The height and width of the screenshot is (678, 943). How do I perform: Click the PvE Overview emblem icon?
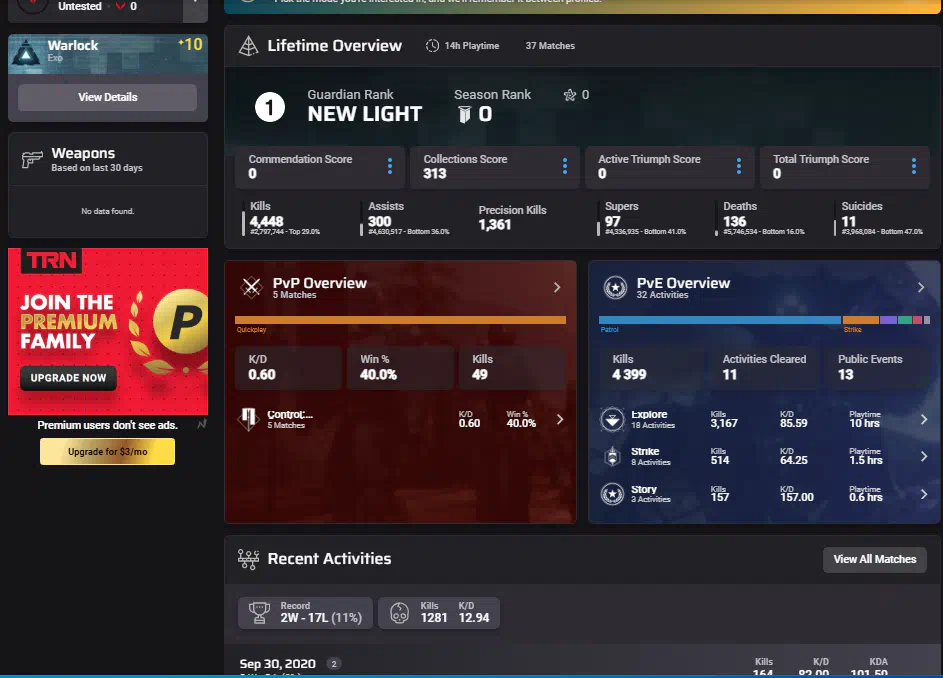(615, 288)
